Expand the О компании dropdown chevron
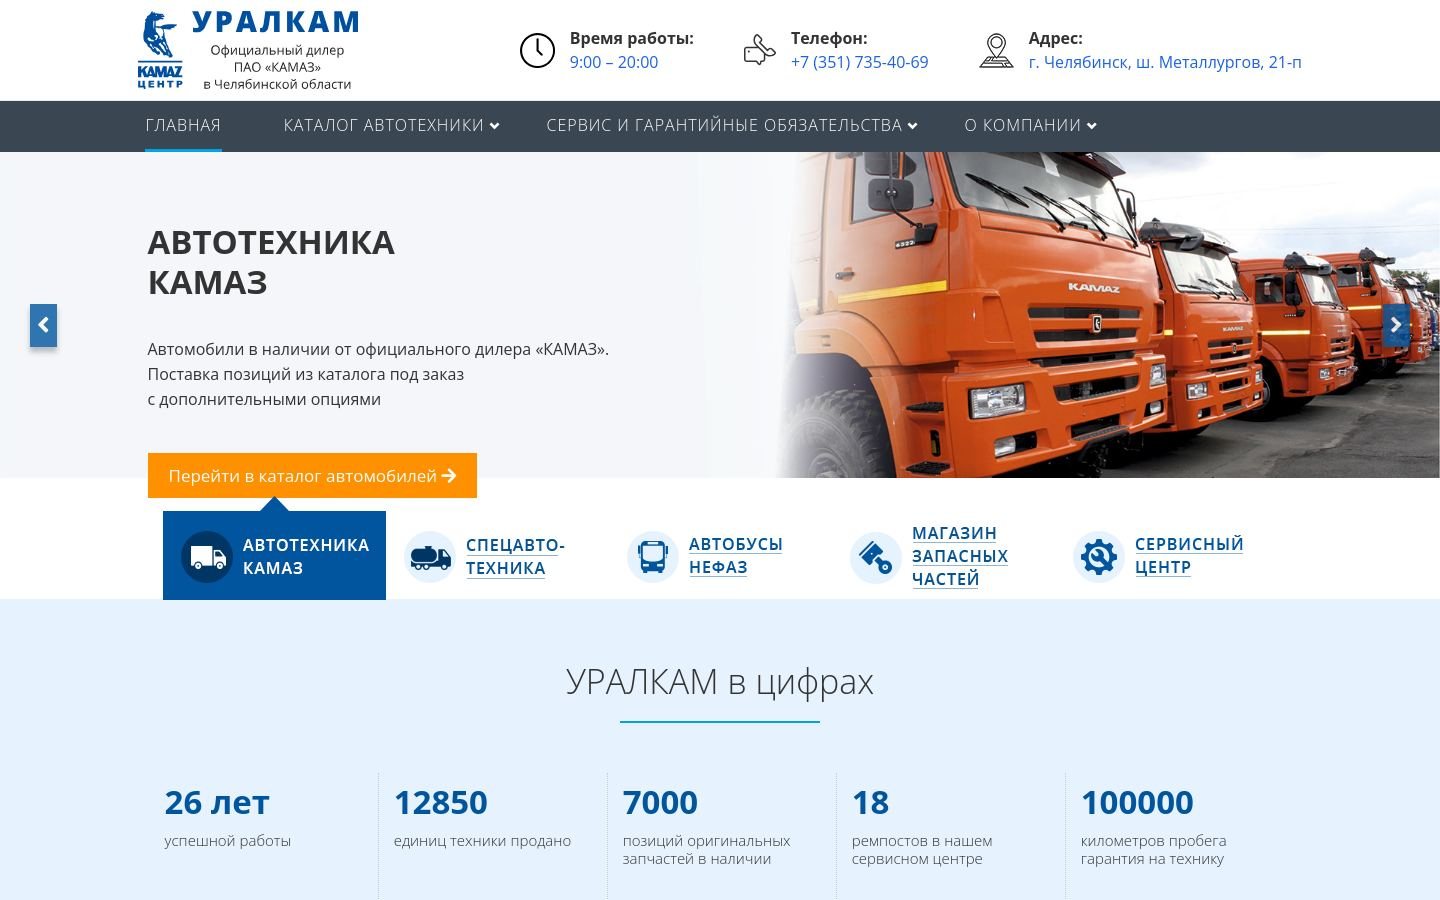 click(x=1092, y=126)
